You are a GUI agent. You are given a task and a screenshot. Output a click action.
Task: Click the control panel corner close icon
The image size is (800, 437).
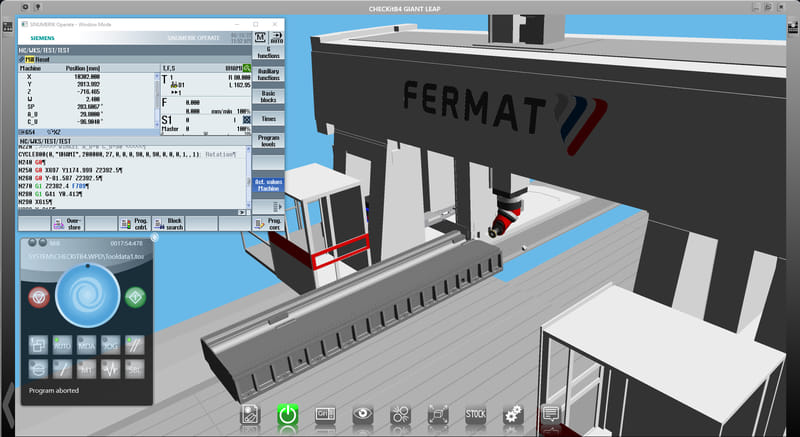click(x=155, y=238)
